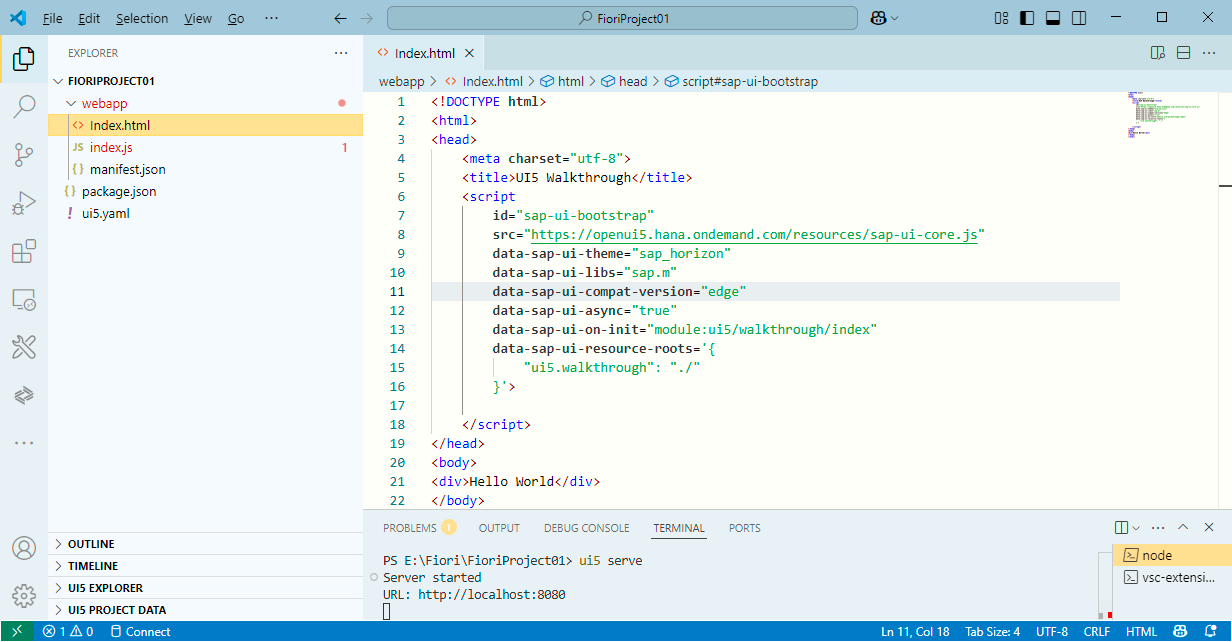Click the remote window indicator in status bar

point(16,631)
